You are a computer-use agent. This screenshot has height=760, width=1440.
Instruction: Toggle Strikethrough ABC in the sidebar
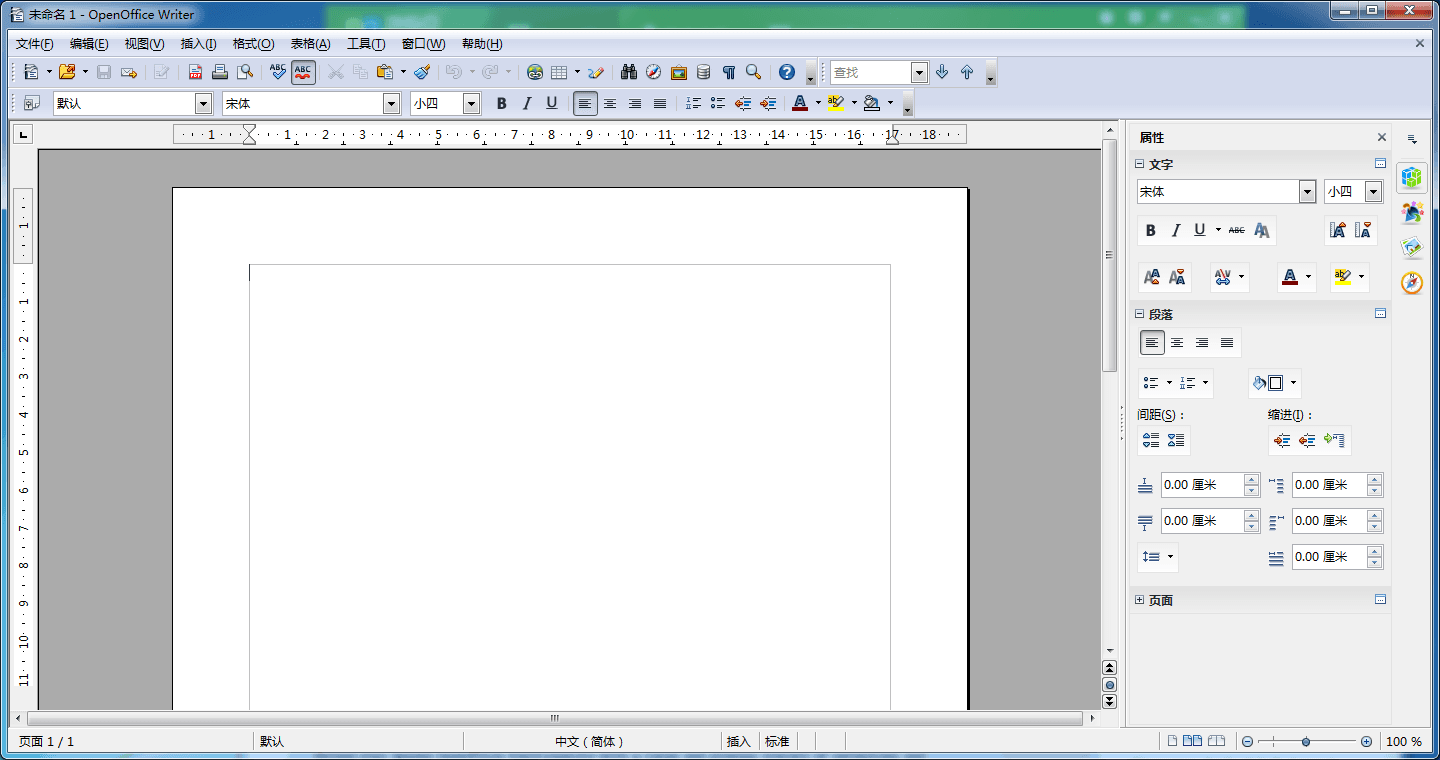1237,231
